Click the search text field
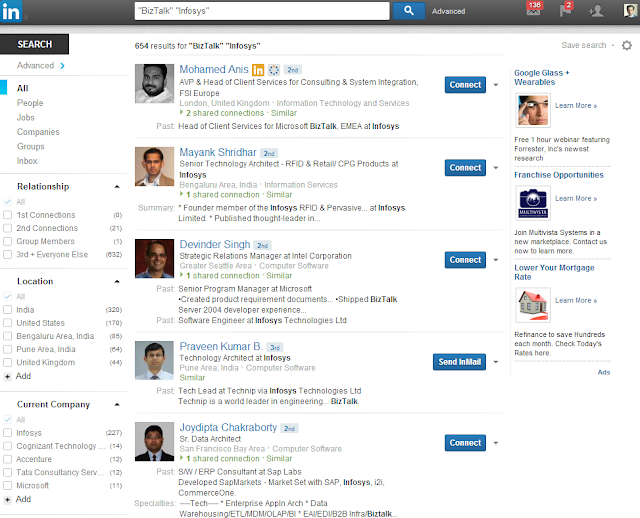Image resolution: width=640 pixels, height=518 pixels. click(x=262, y=11)
